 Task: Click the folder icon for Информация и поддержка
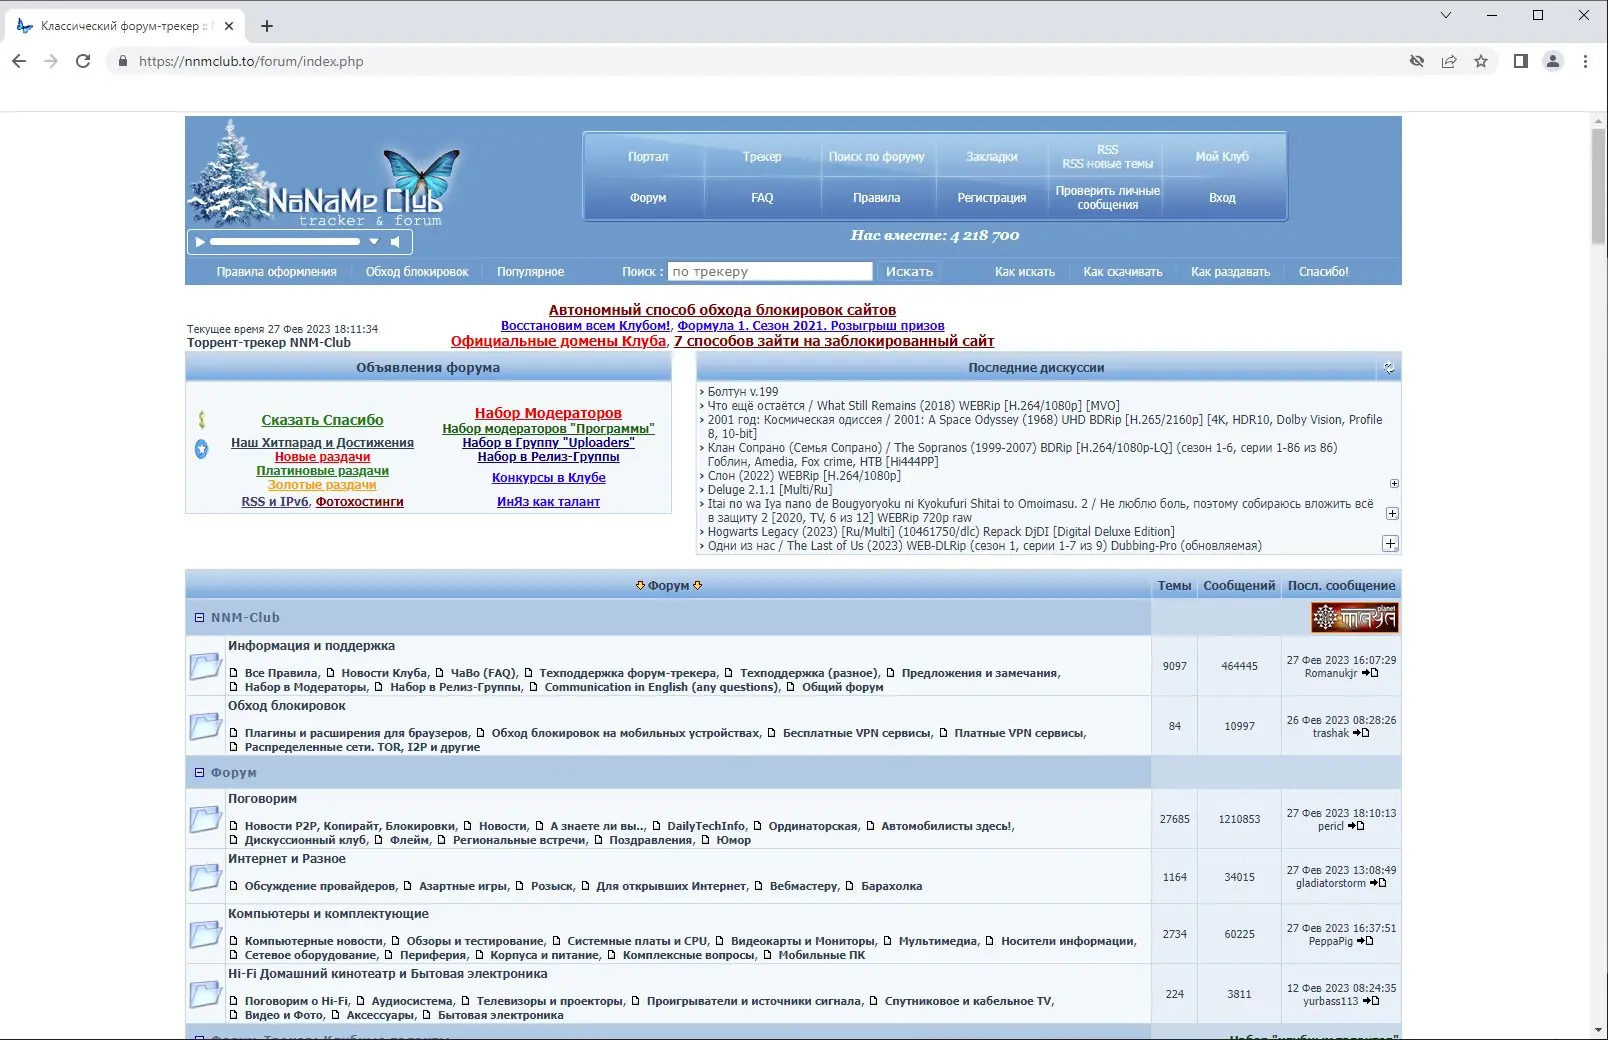(205, 666)
